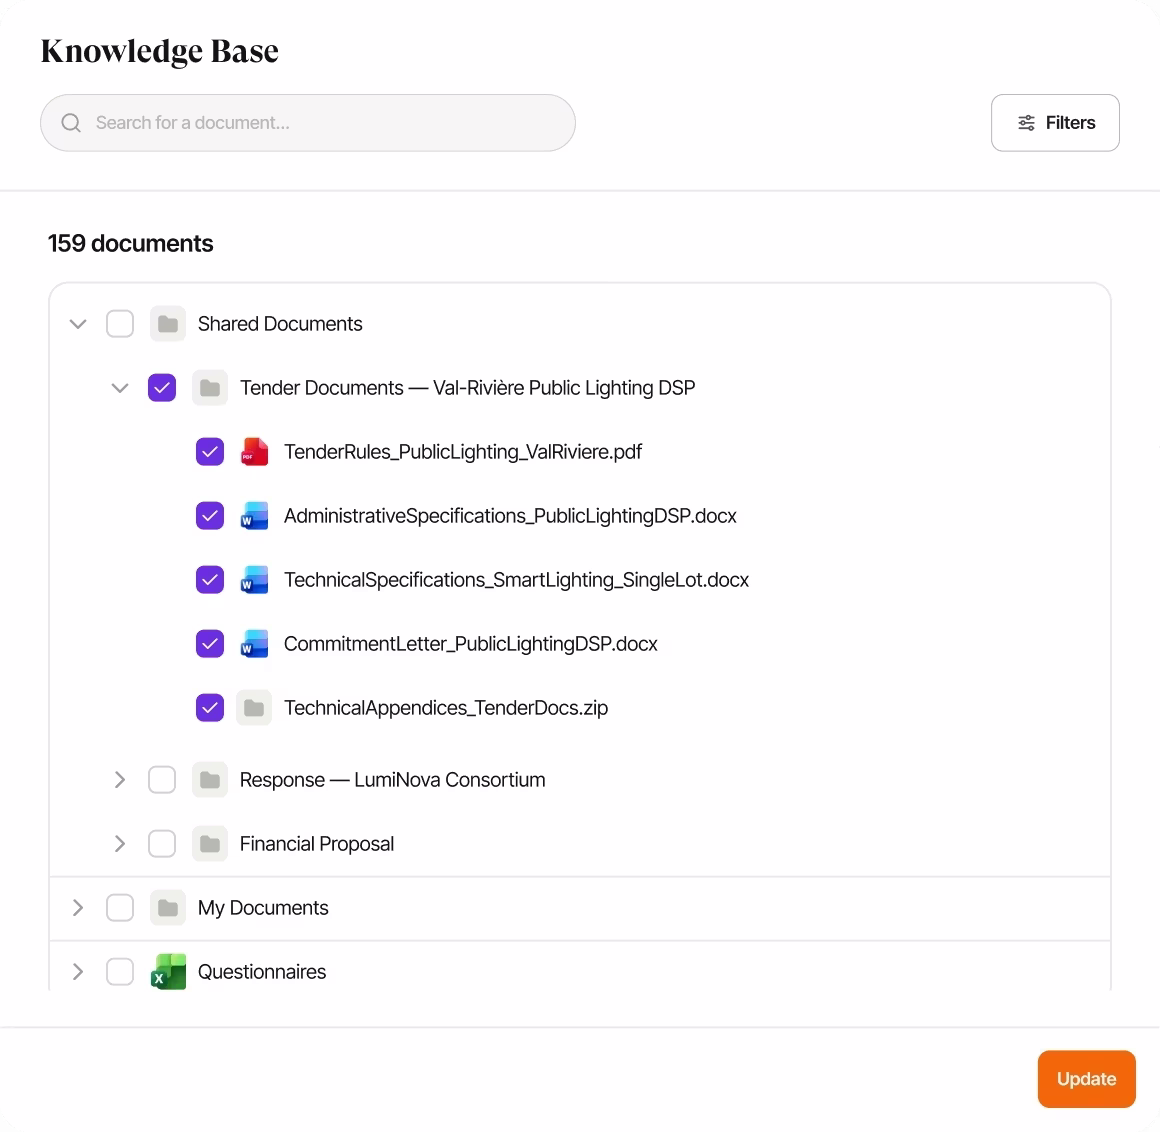Select TenderRules_PublicLighting_ValRiviere.pdf file name
The width and height of the screenshot is (1160, 1132).
[x=463, y=452]
